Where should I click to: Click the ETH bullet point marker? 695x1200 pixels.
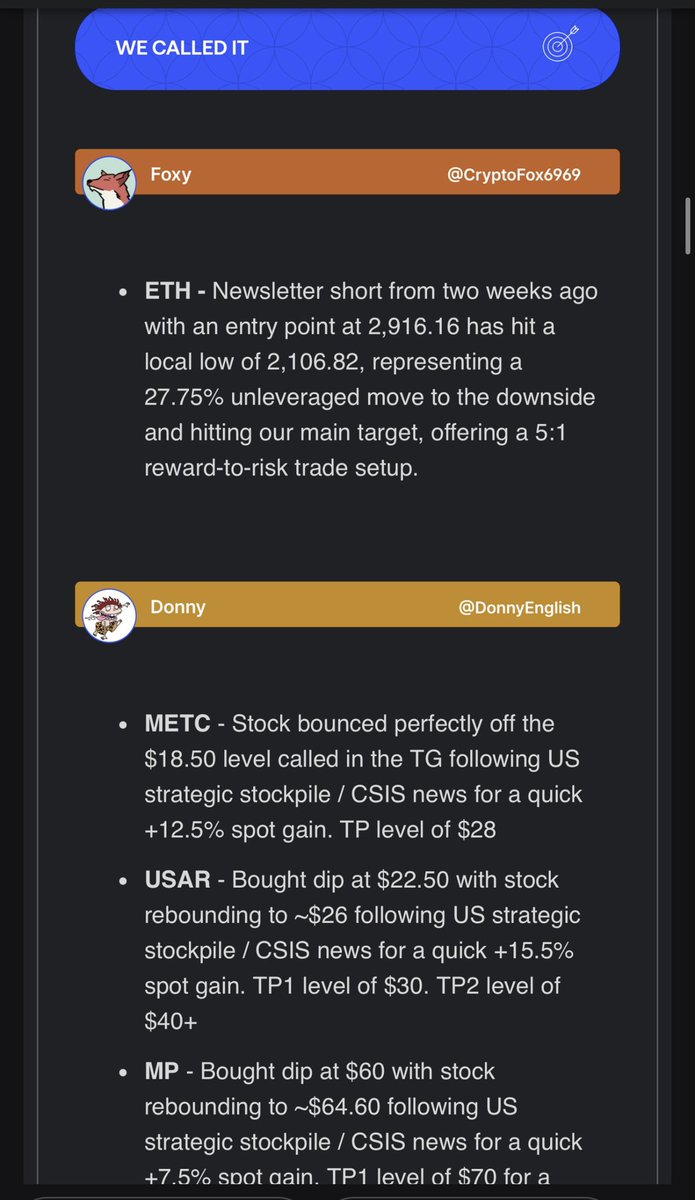pyautogui.click(x=122, y=293)
